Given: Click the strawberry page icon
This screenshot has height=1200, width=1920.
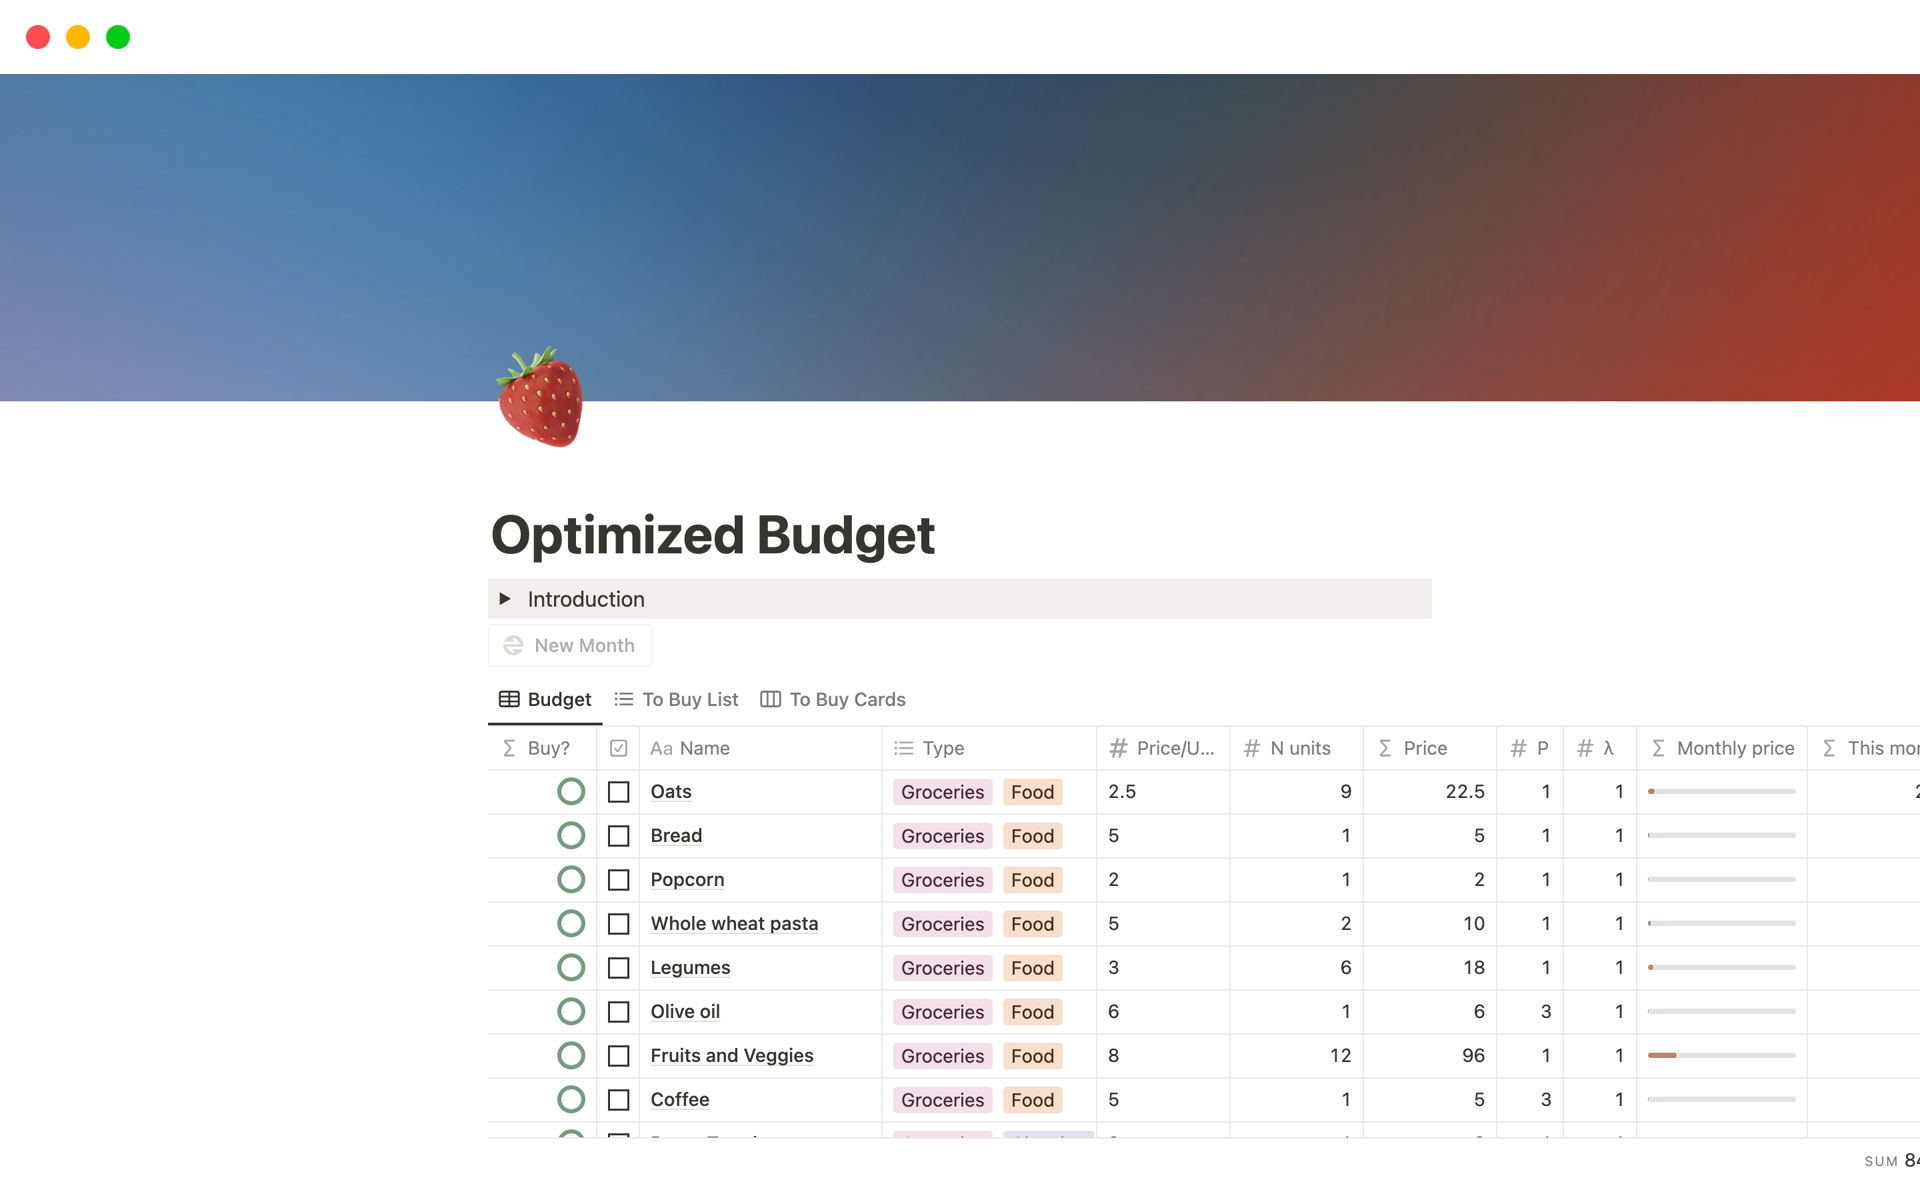Looking at the screenshot, I should 540,398.
